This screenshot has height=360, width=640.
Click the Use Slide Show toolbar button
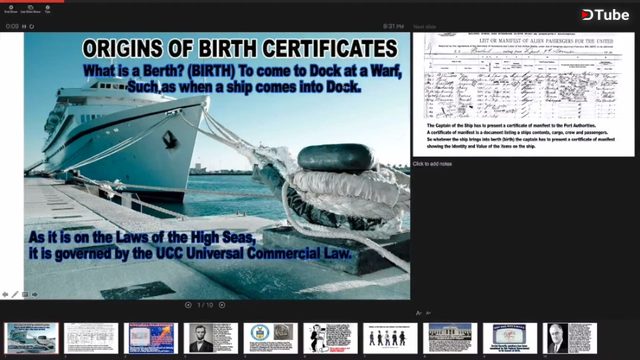pyautogui.click(x=31, y=9)
